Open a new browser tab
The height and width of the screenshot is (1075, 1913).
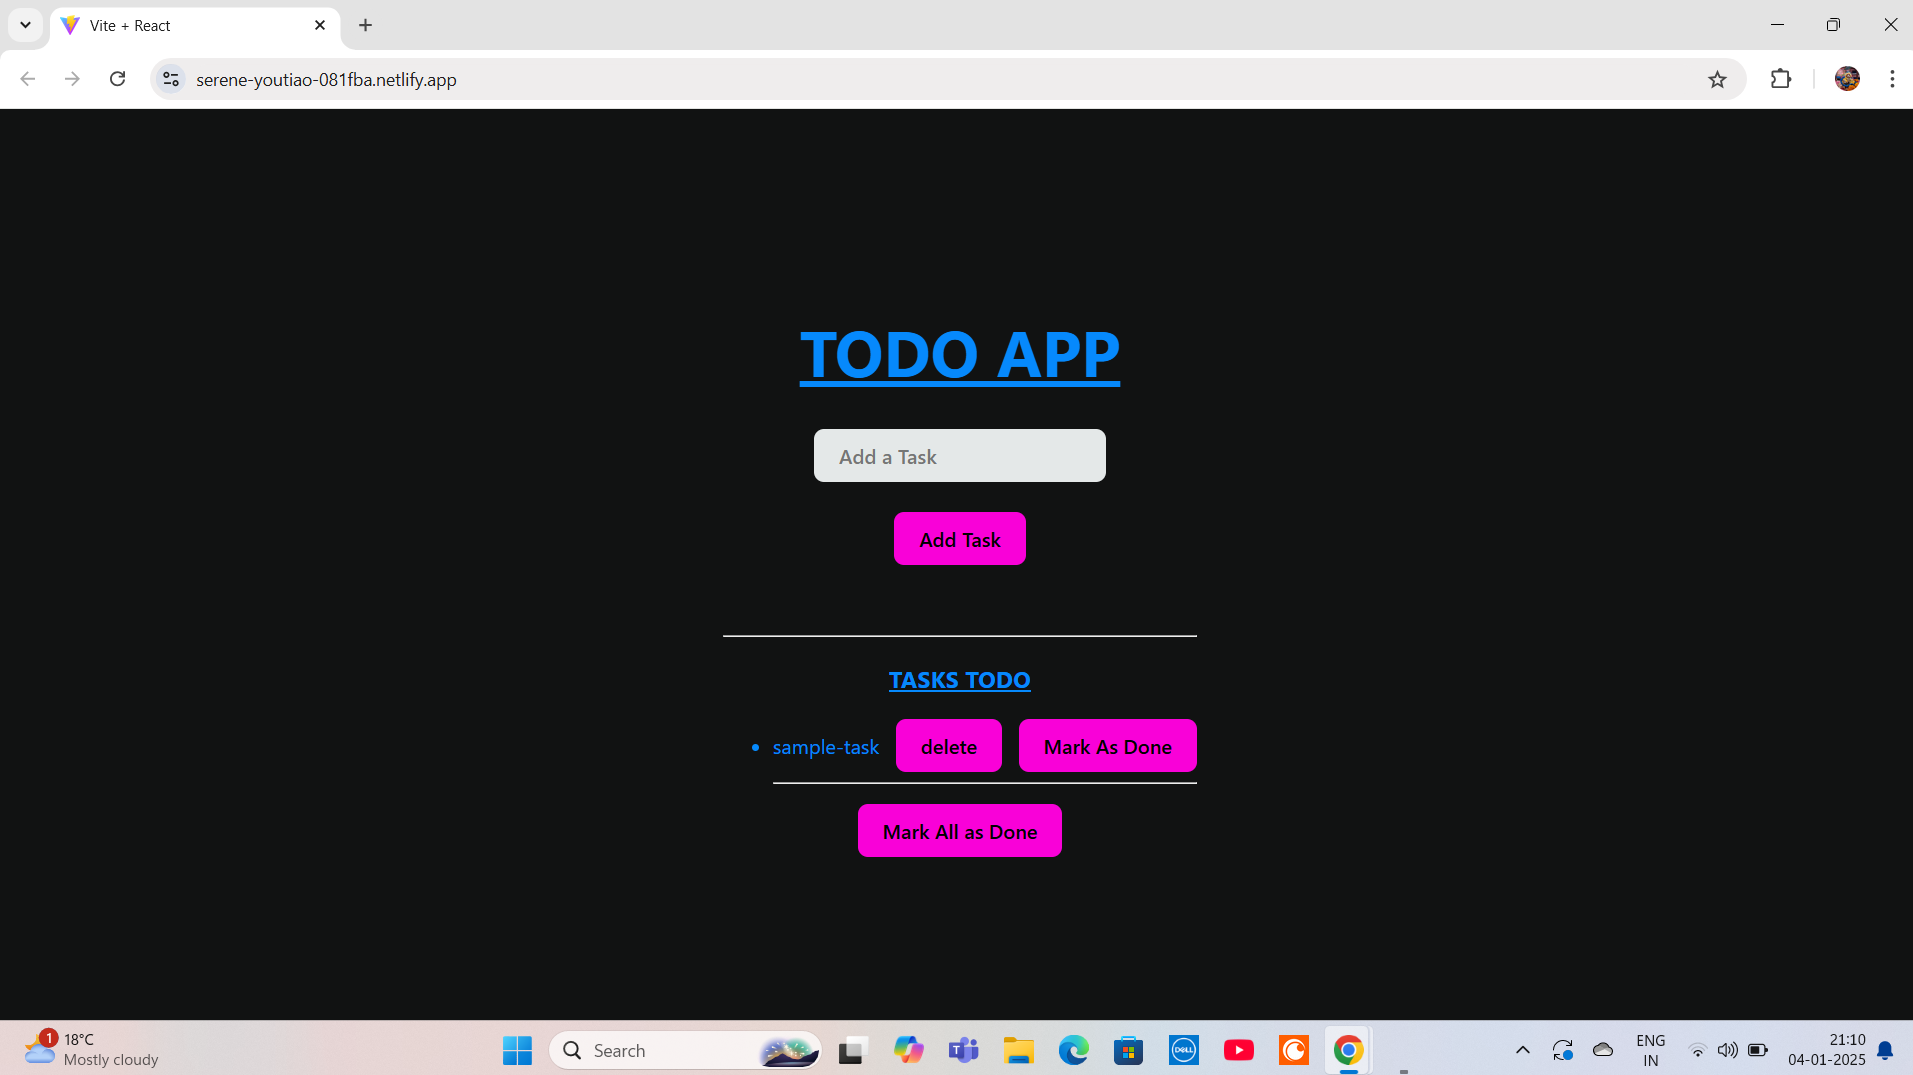coord(365,25)
